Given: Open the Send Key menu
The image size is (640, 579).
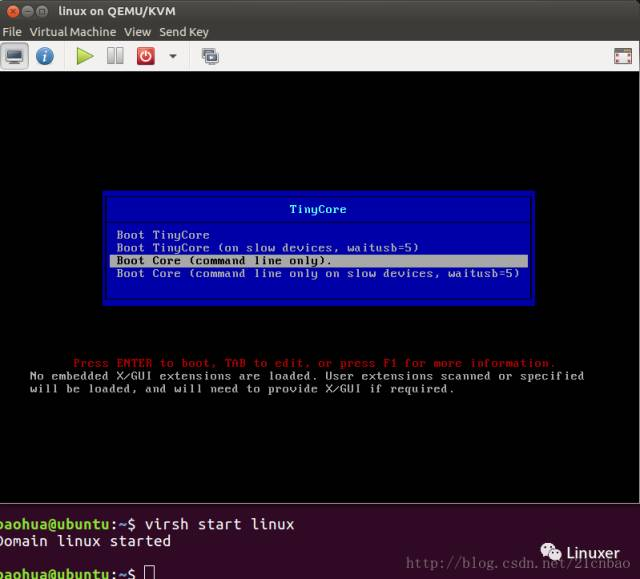Looking at the screenshot, I should point(184,32).
